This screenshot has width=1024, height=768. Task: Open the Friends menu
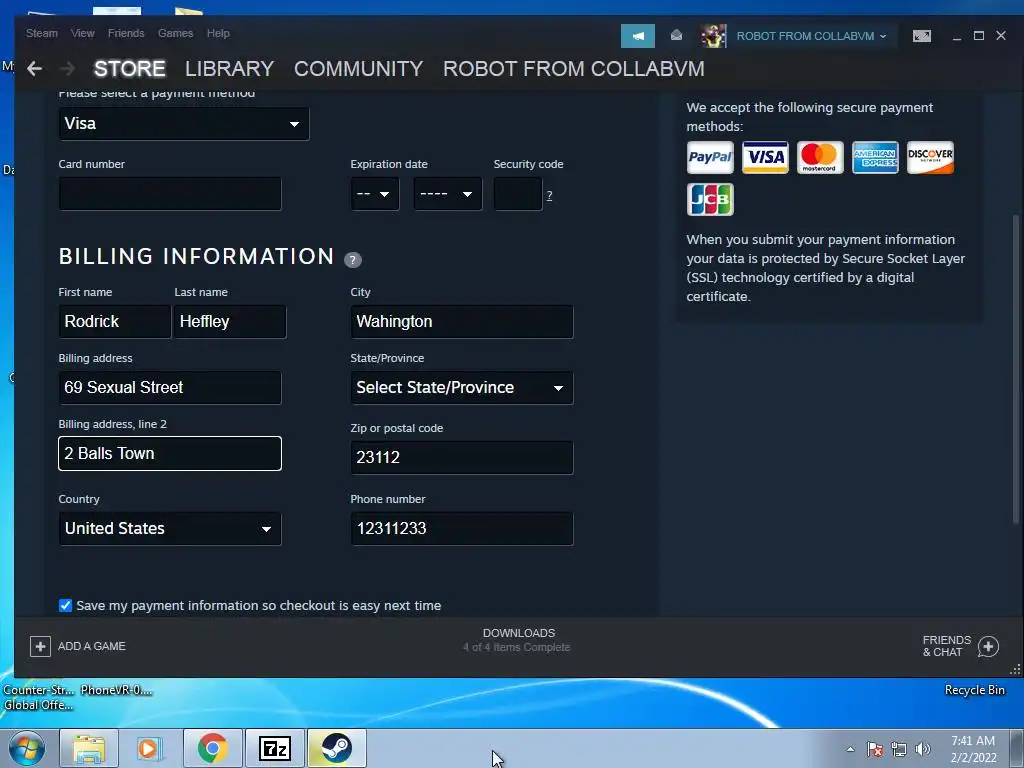pos(126,33)
